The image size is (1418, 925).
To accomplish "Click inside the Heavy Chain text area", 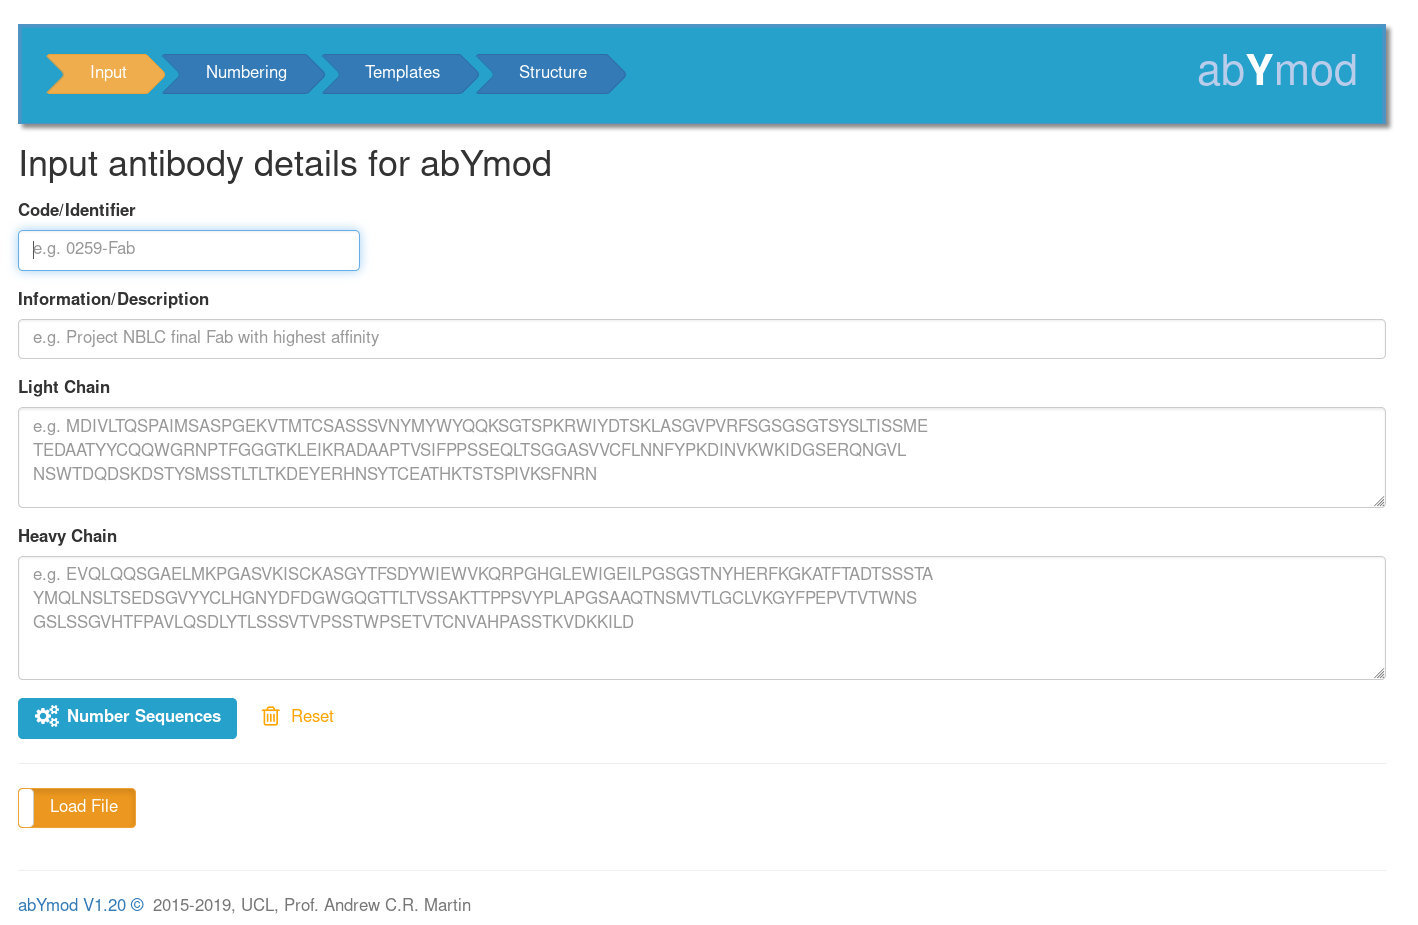I will click(x=702, y=618).
